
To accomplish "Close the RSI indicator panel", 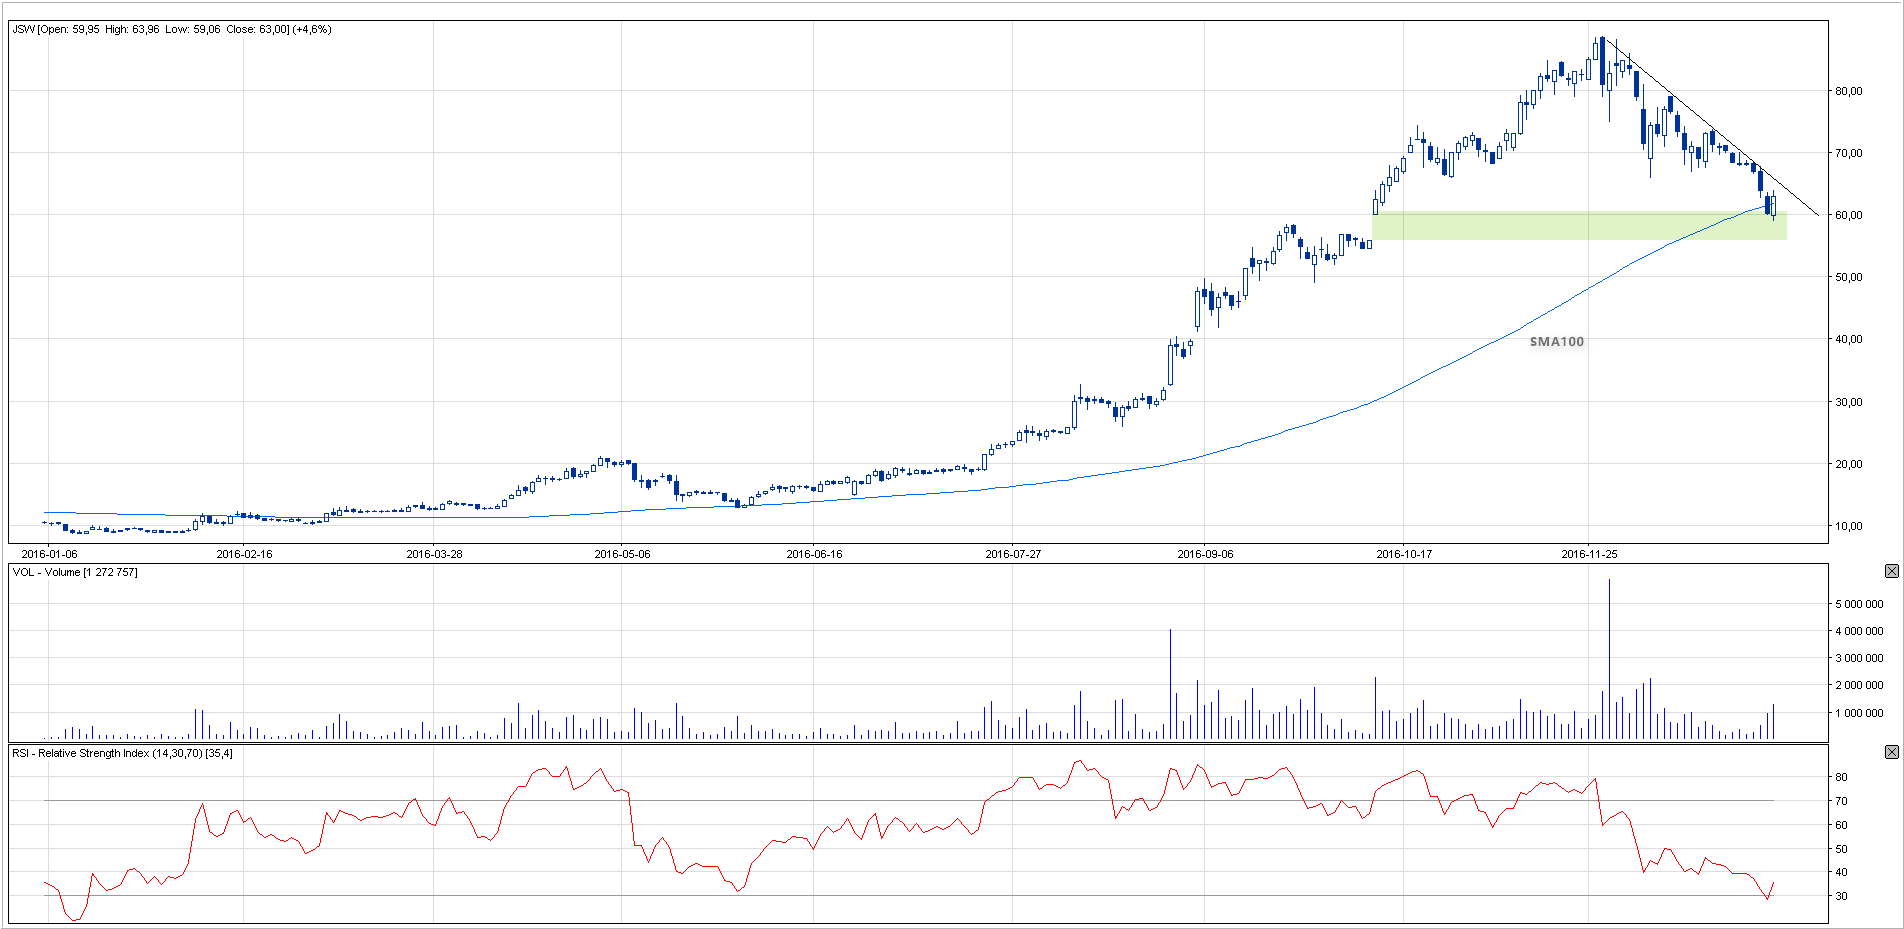I will point(1891,752).
